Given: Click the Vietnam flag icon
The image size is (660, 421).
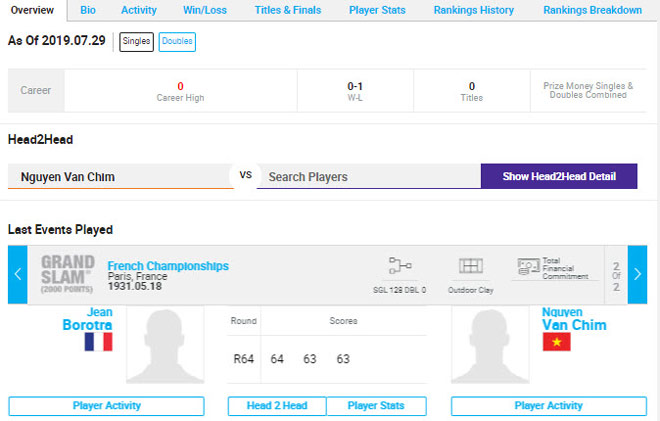Looking at the screenshot, I should tap(556, 342).
